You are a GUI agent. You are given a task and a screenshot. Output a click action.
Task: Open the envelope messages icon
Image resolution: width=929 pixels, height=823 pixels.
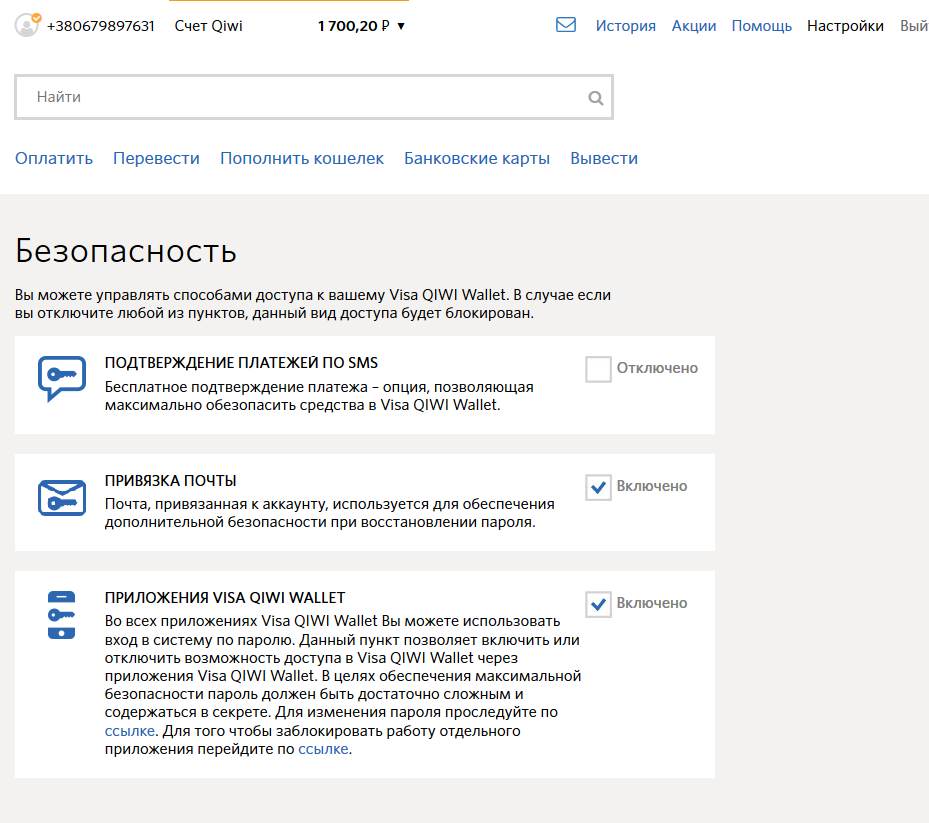tap(566, 25)
